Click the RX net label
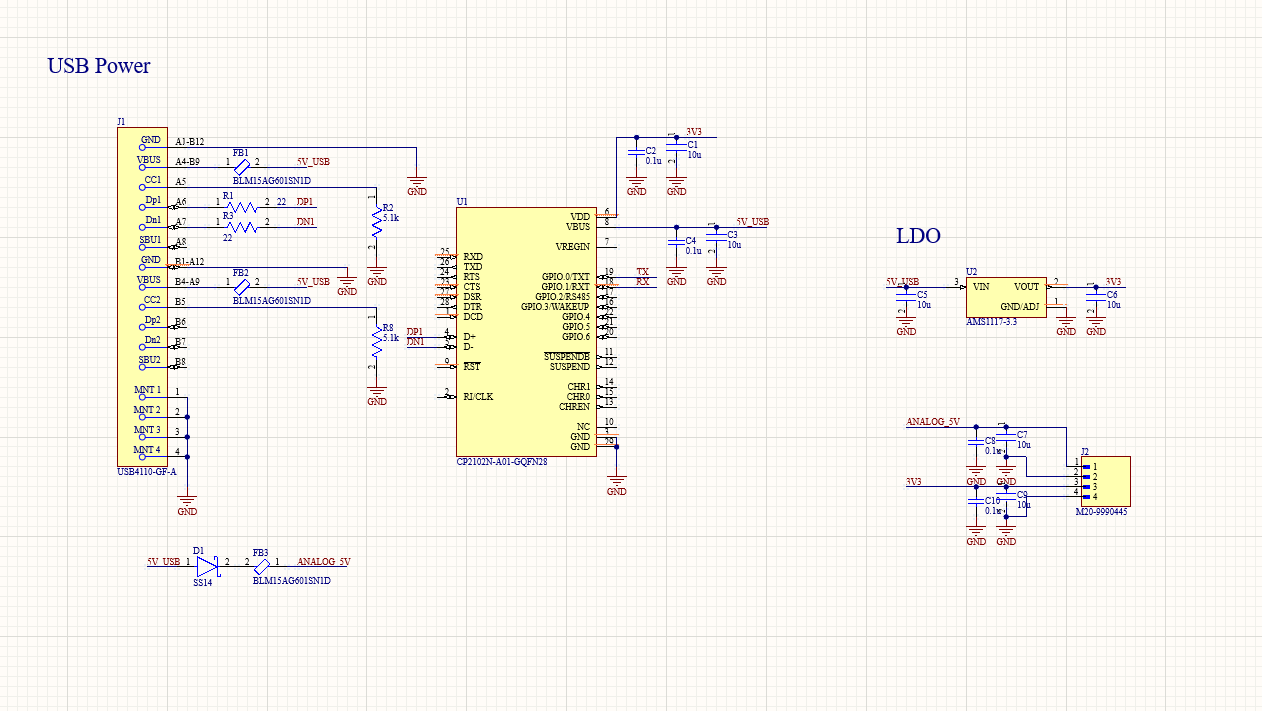1262x711 pixels. 642,282
